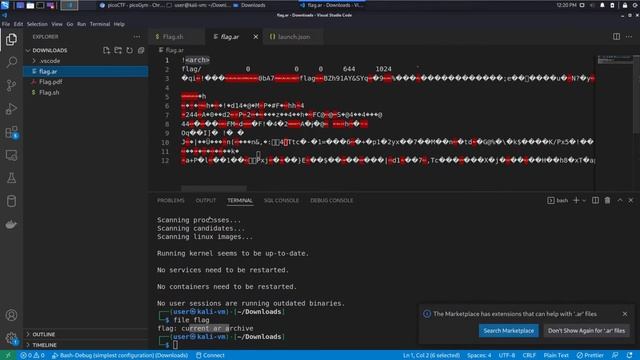Screen dimensions: 640x360
Task: Open the database SQL view icon
Action: click(11, 201)
